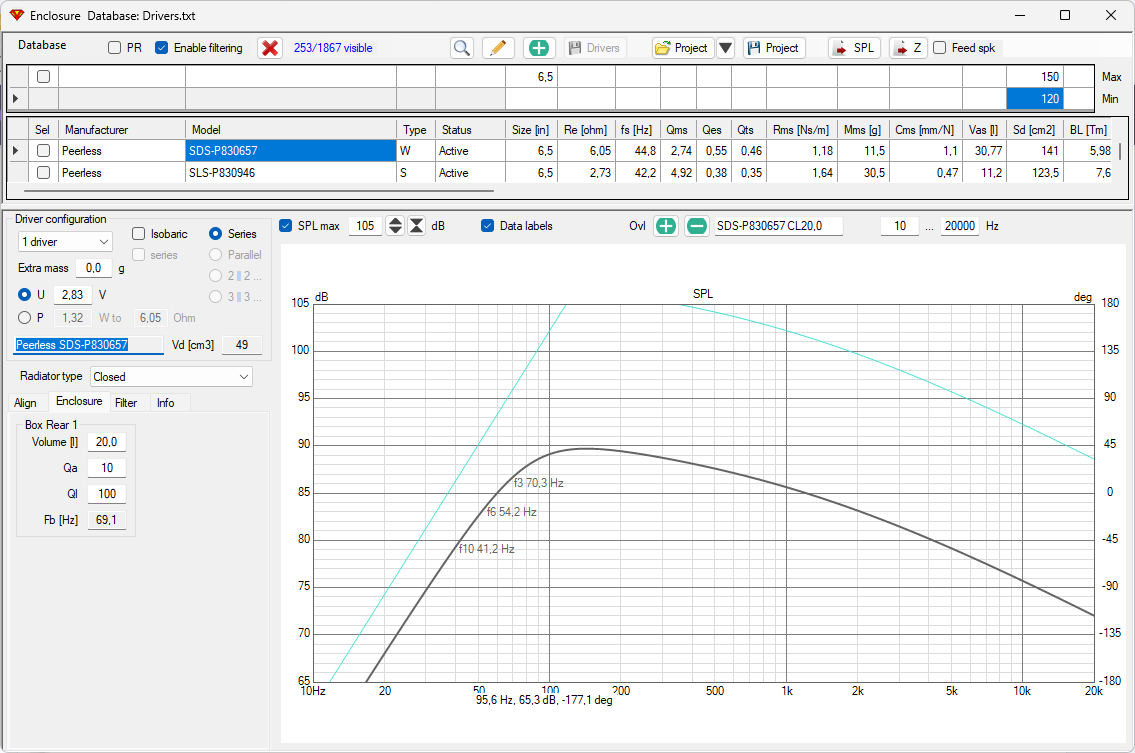Click the 253/1867 visible count
The height and width of the screenshot is (753, 1135).
333,48
